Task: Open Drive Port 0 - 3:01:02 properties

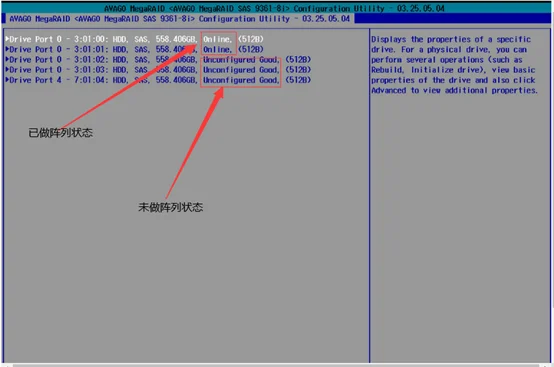Action: (158, 59)
